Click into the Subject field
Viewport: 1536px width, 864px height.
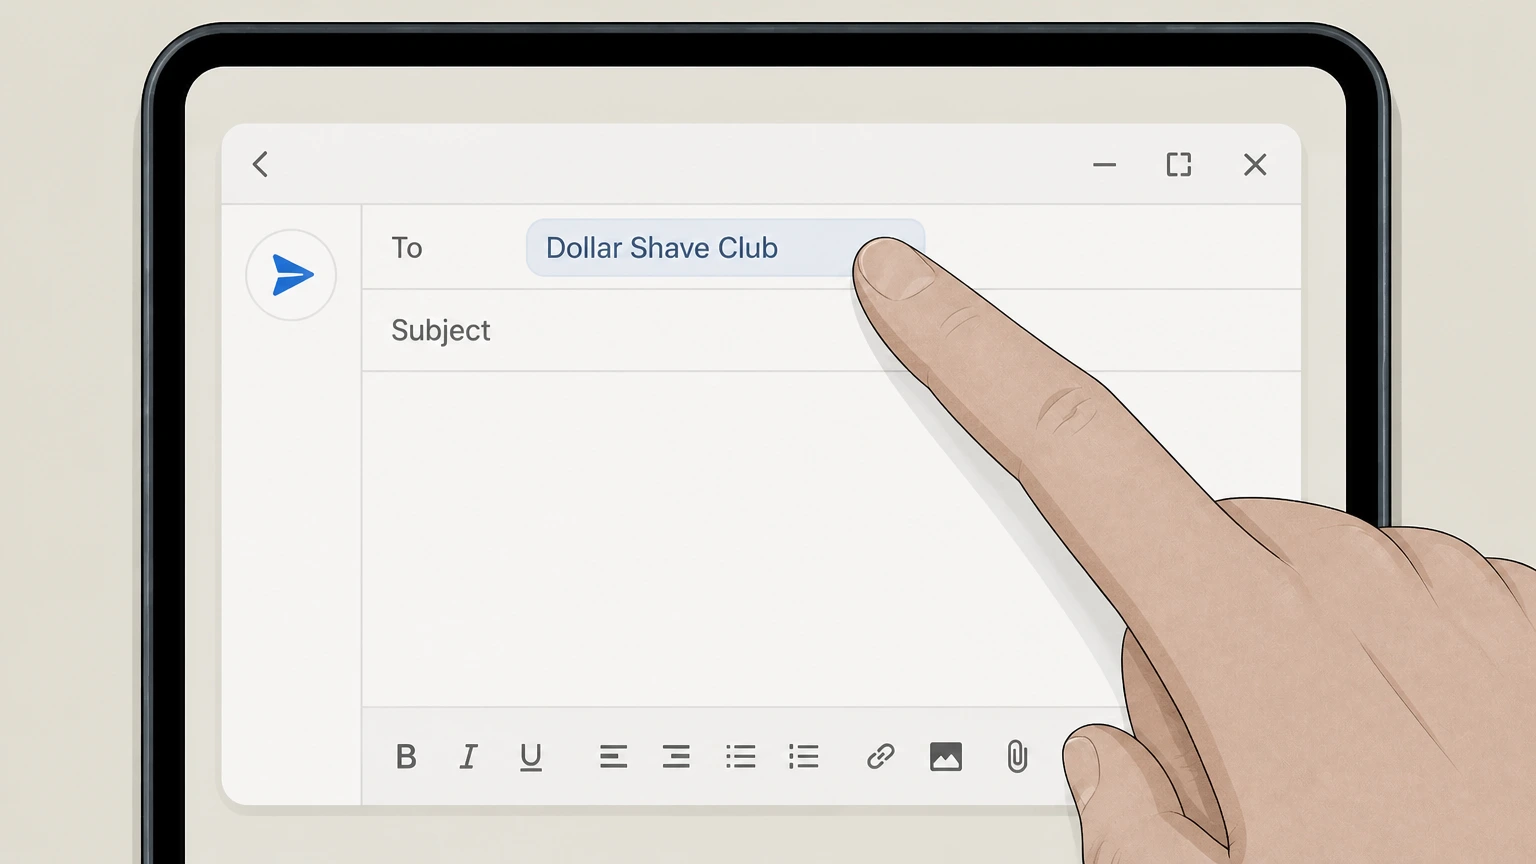(831, 331)
